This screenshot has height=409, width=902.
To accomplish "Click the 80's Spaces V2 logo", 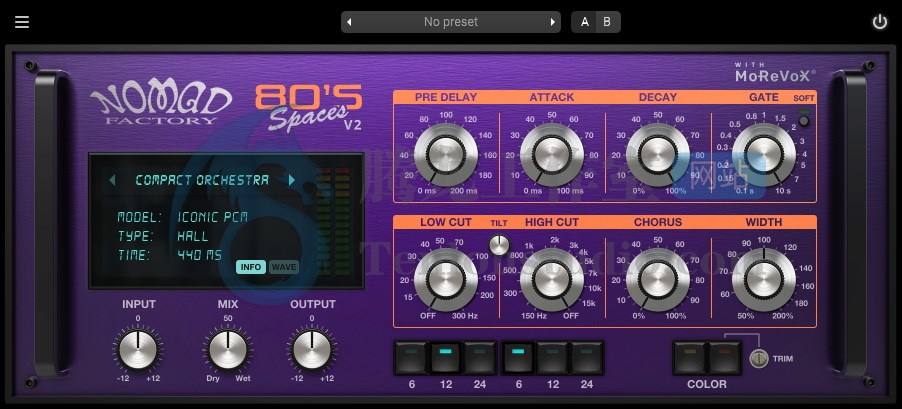I will 309,108.
